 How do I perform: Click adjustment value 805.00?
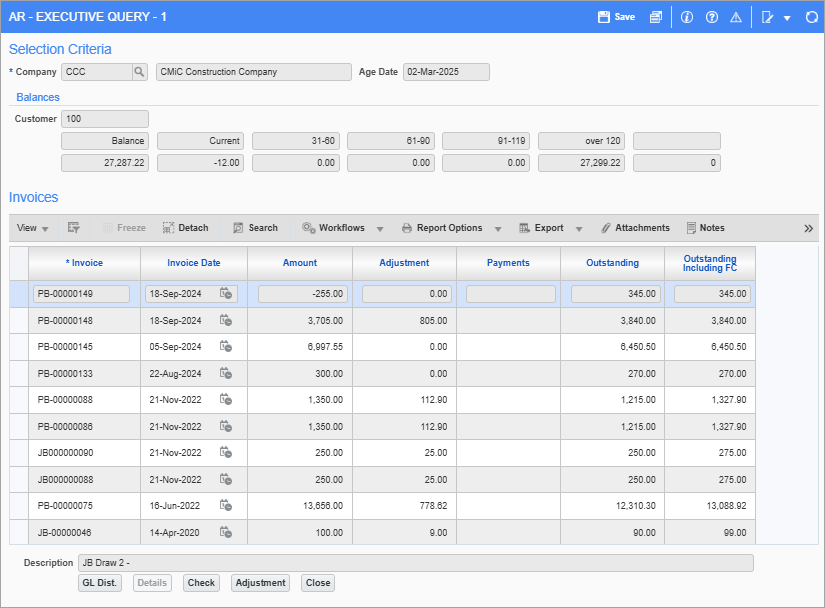click(404, 320)
